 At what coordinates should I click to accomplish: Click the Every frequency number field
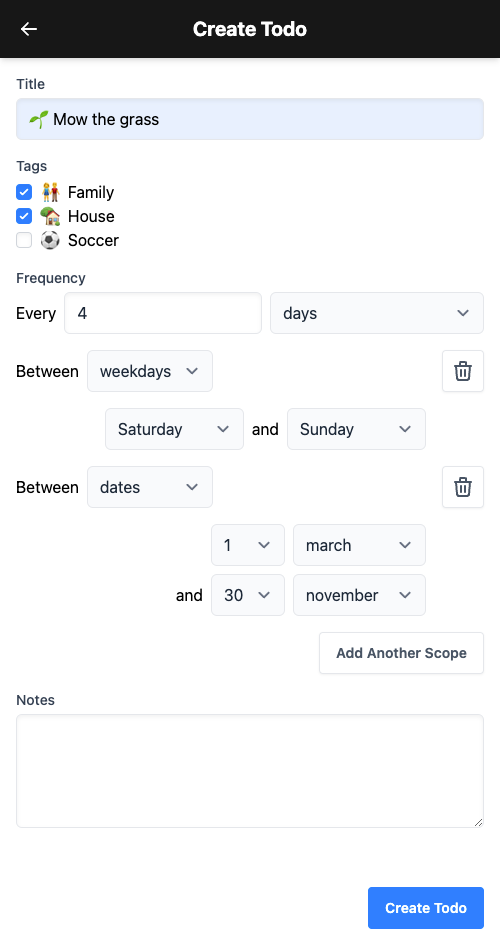(x=163, y=313)
